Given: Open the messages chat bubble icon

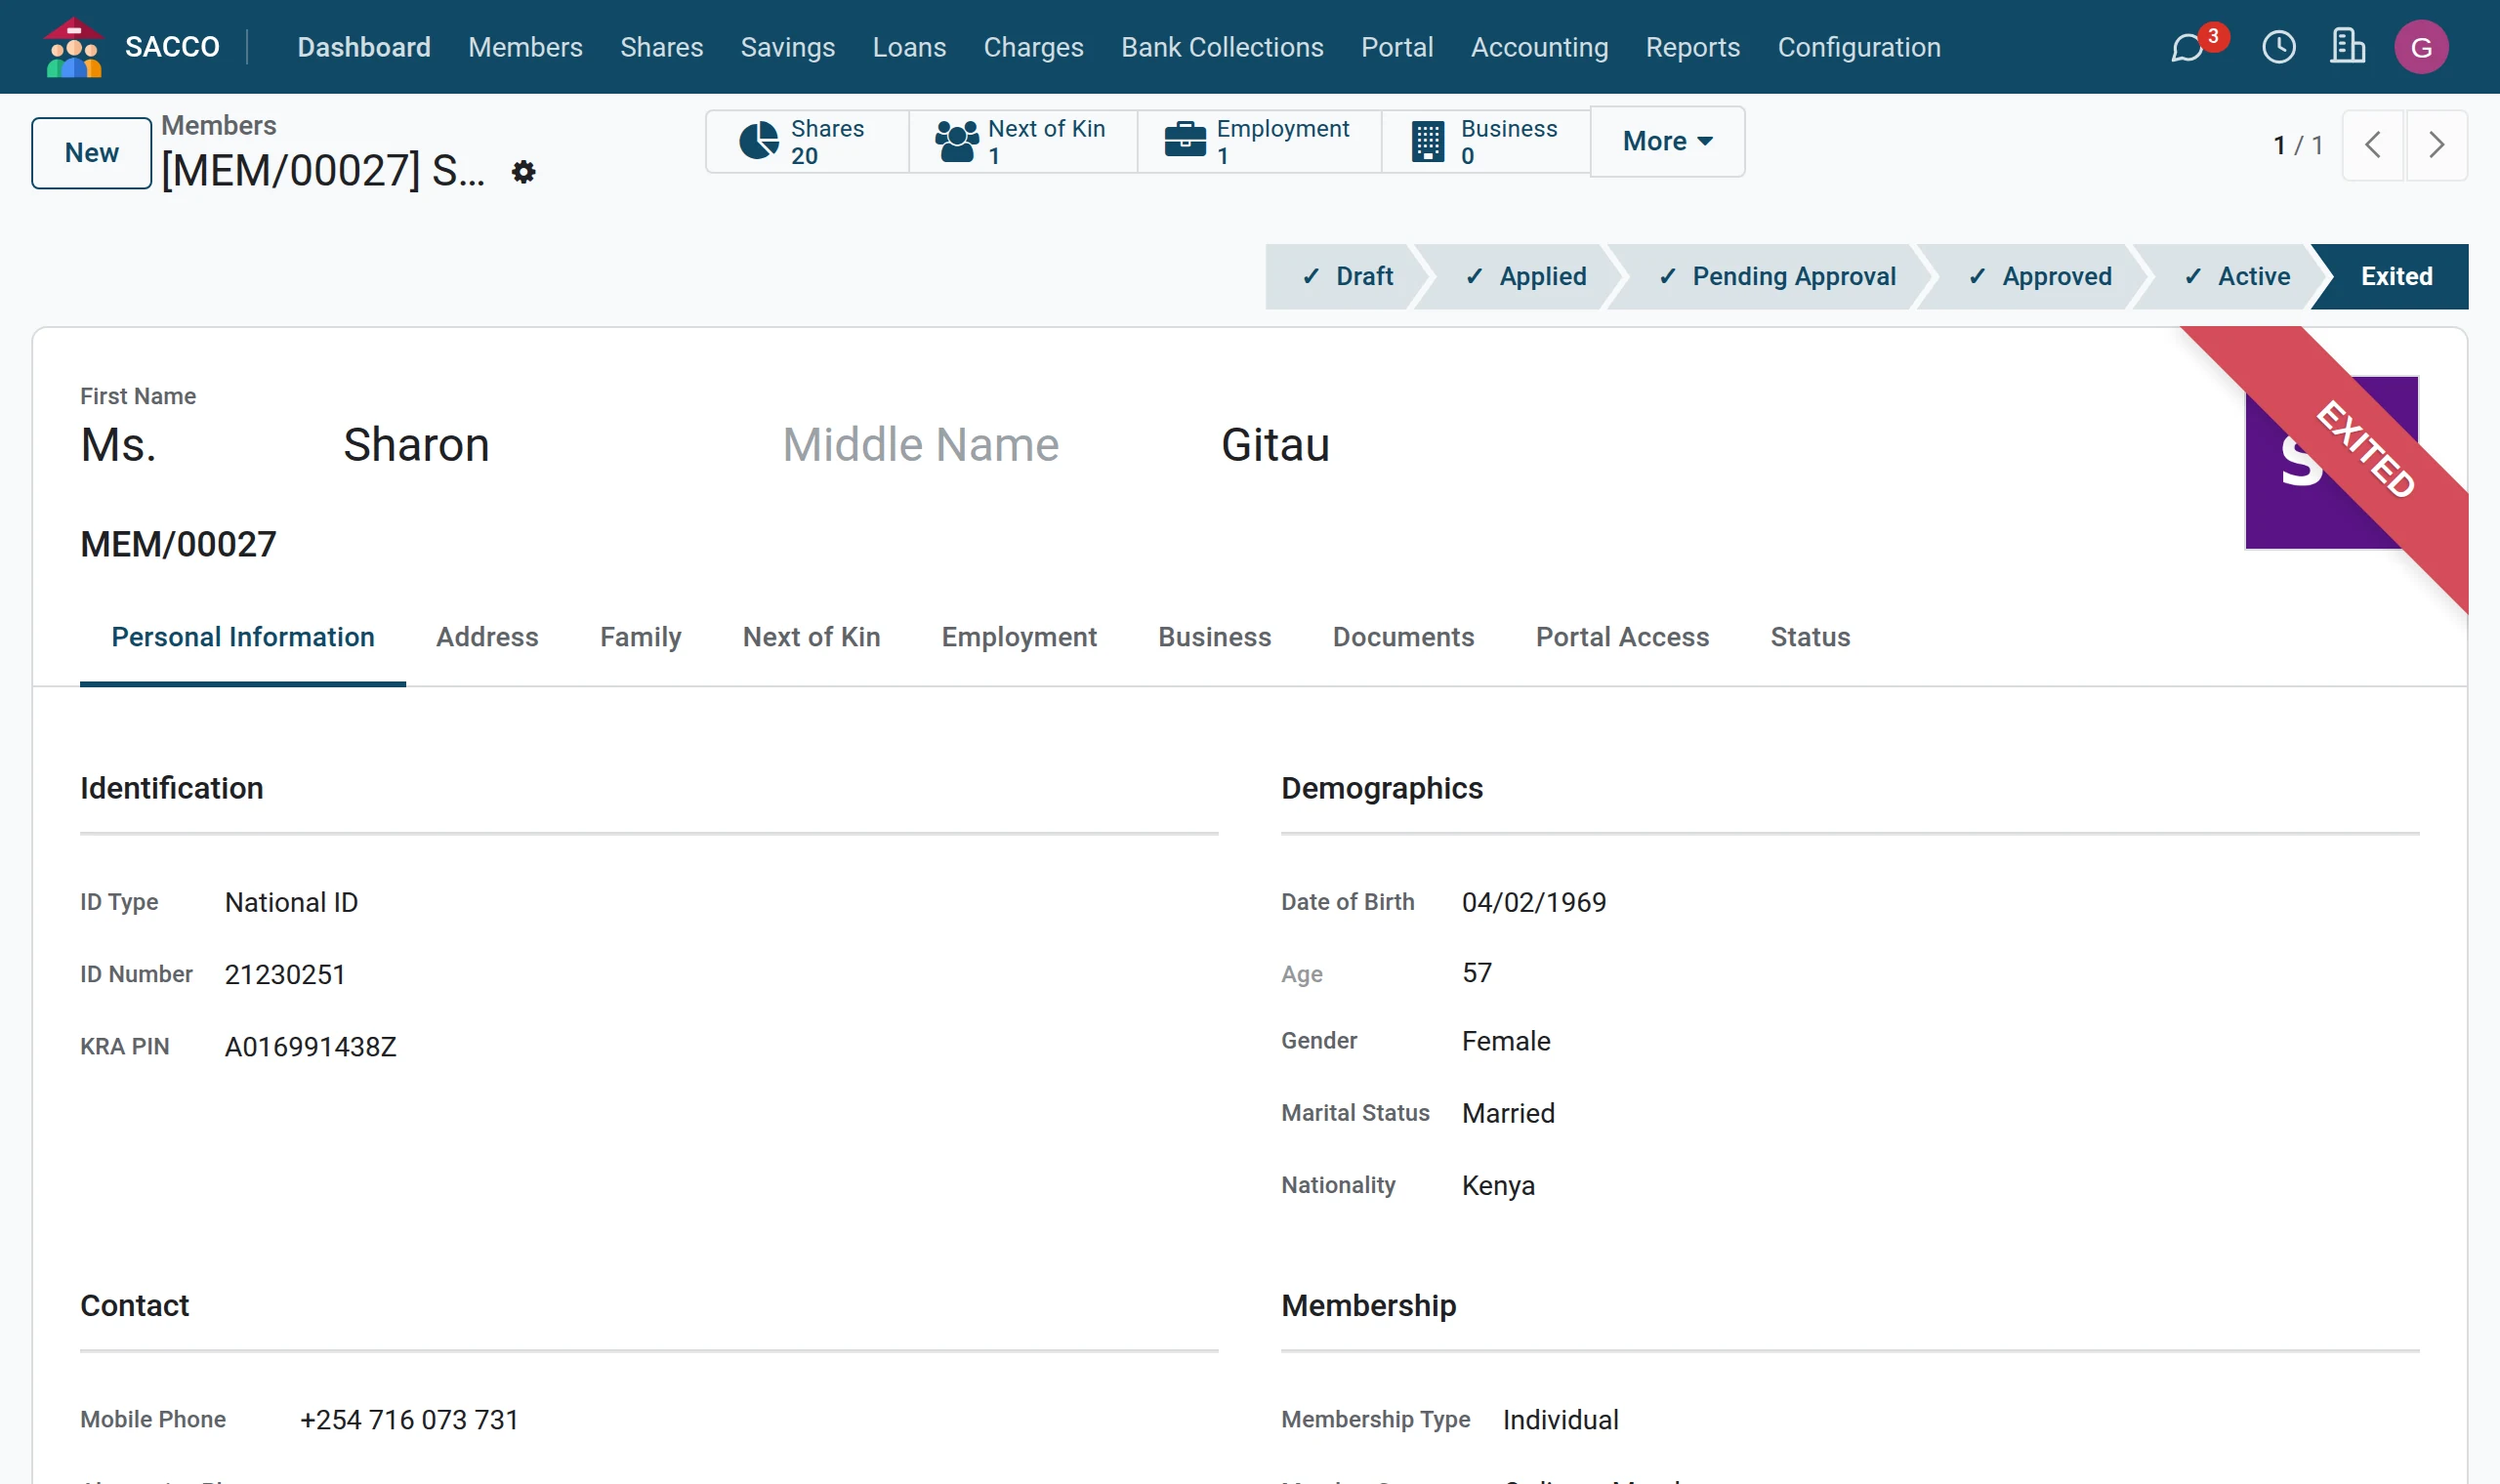Looking at the screenshot, I should 2187,47.
